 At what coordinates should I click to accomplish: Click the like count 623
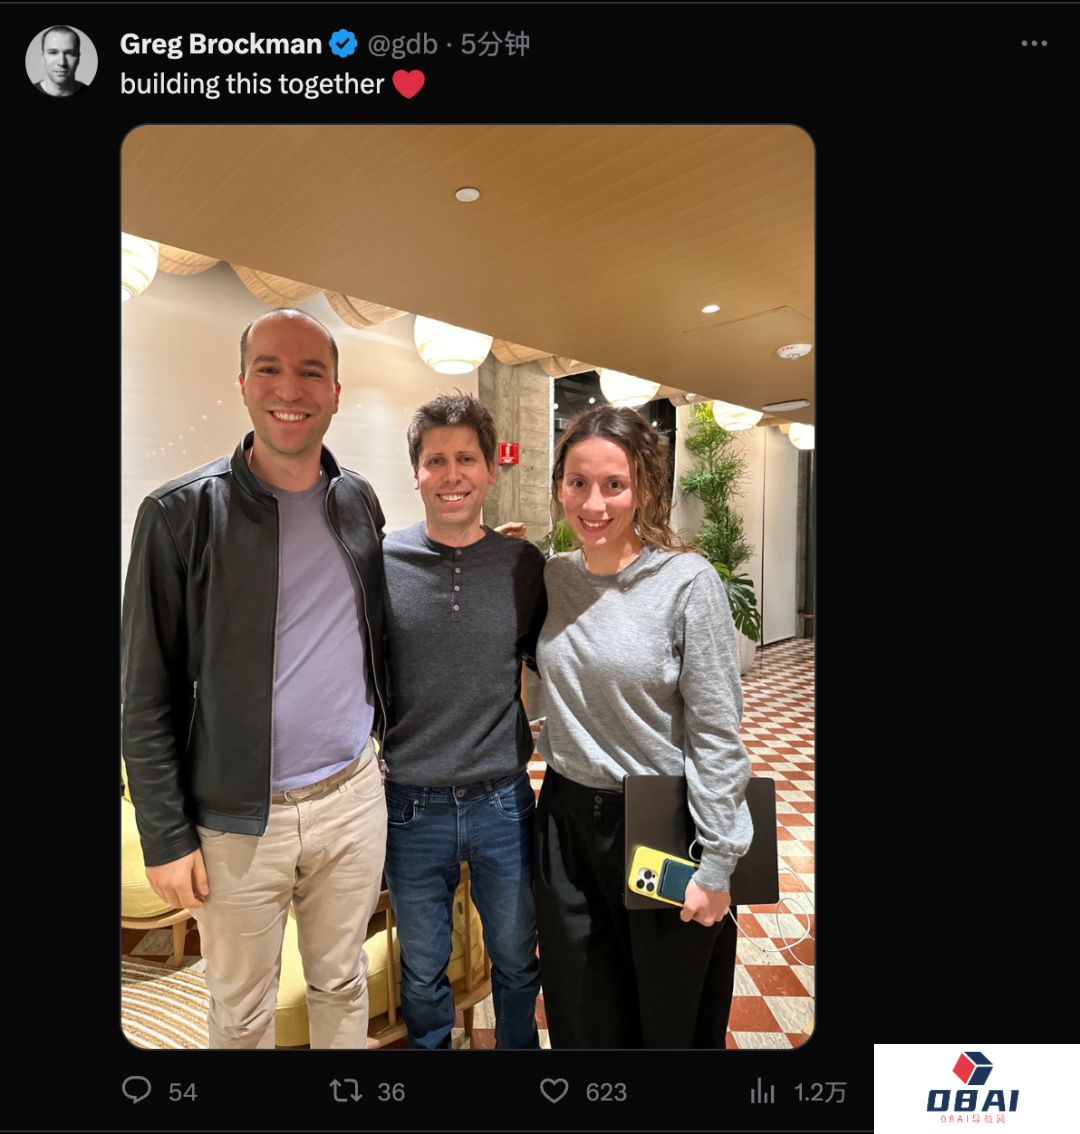click(606, 1092)
